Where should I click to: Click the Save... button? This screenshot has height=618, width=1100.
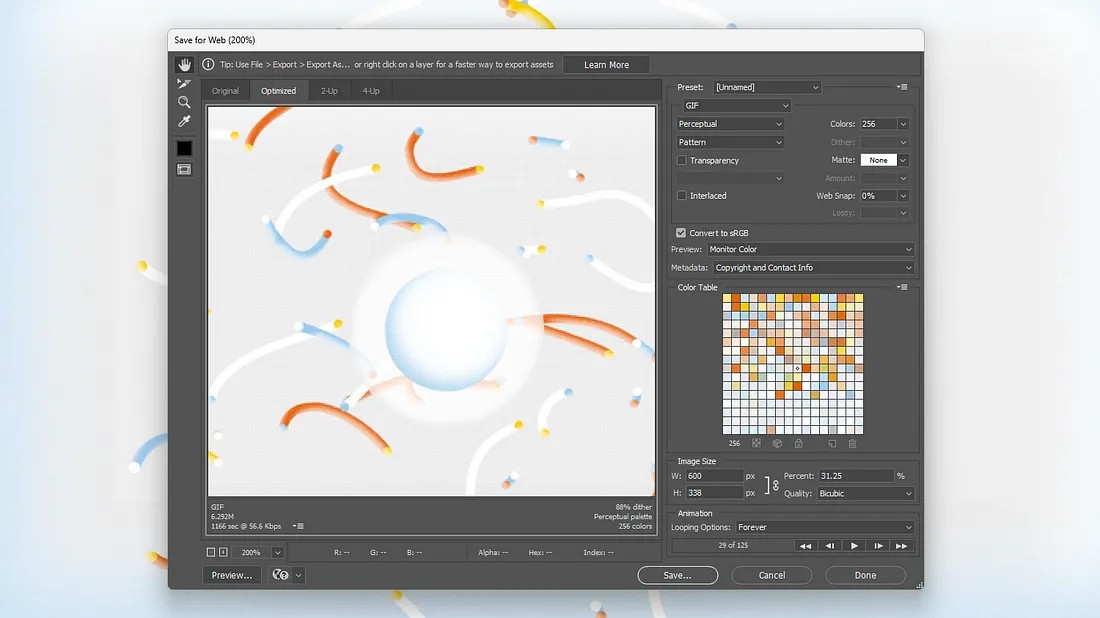click(677, 575)
